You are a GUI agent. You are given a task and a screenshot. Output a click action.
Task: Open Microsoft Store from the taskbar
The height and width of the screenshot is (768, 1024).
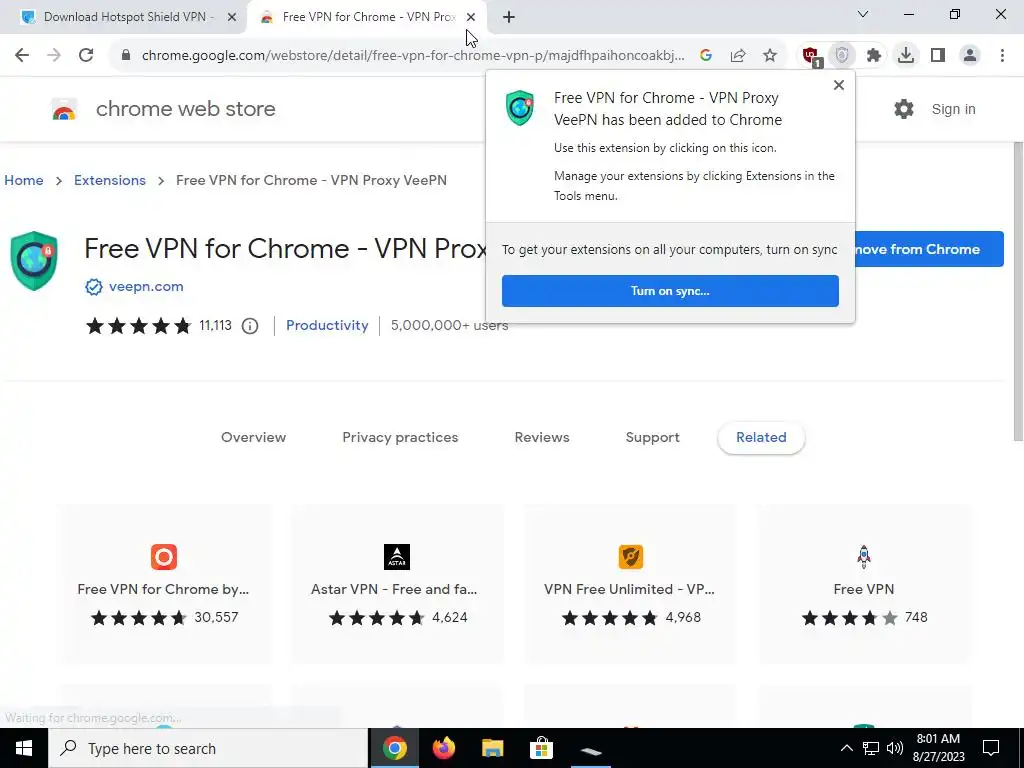(x=541, y=748)
